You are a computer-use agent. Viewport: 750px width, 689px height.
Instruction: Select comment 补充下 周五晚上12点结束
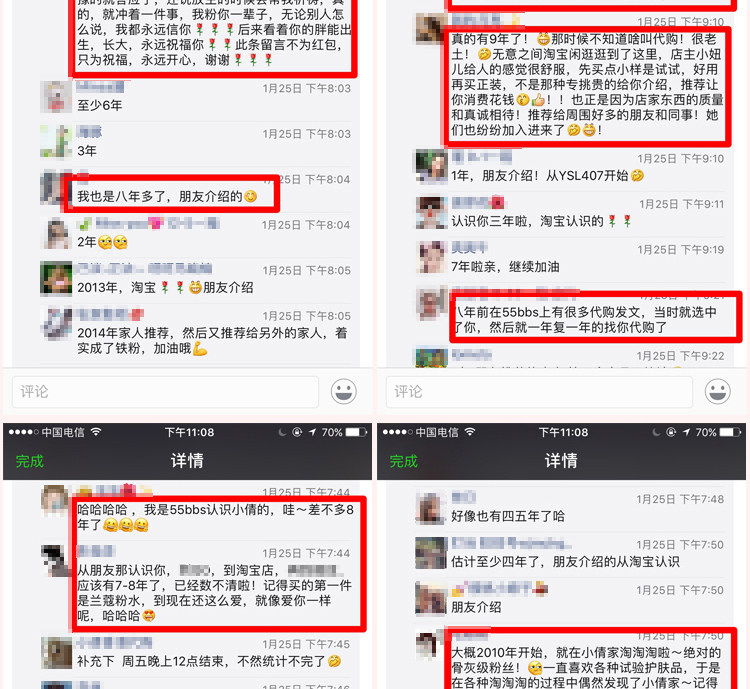pyautogui.click(x=209, y=661)
